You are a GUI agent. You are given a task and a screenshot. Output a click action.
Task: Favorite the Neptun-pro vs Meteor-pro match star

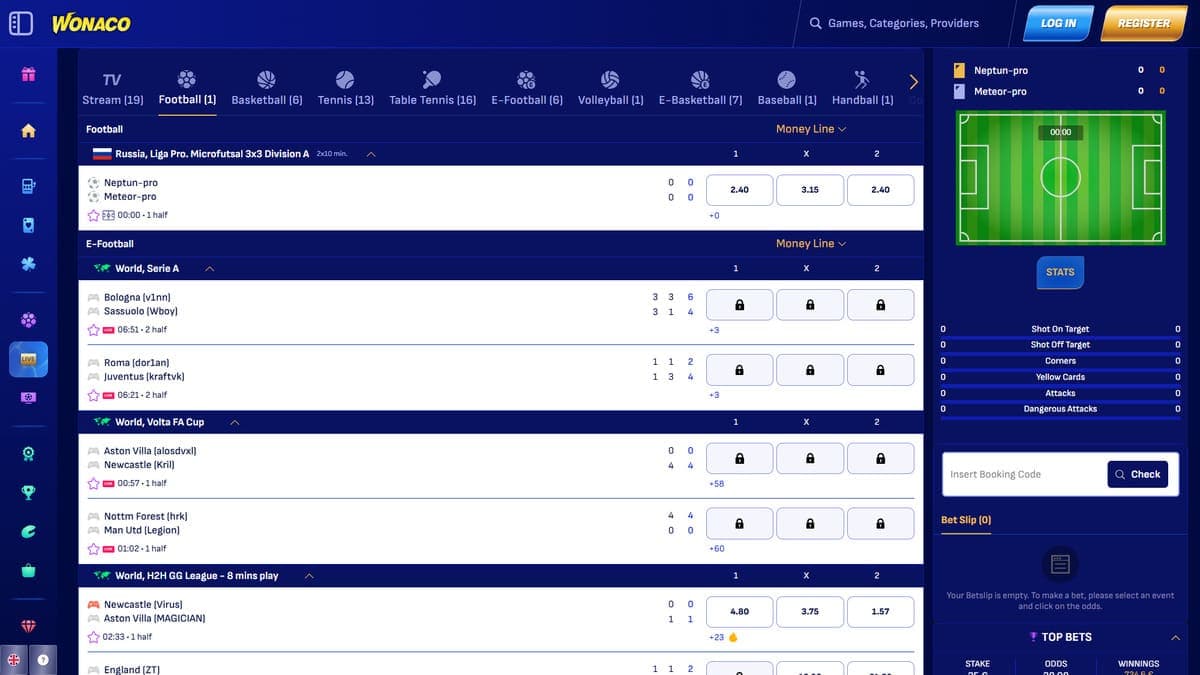pyautogui.click(x=93, y=215)
